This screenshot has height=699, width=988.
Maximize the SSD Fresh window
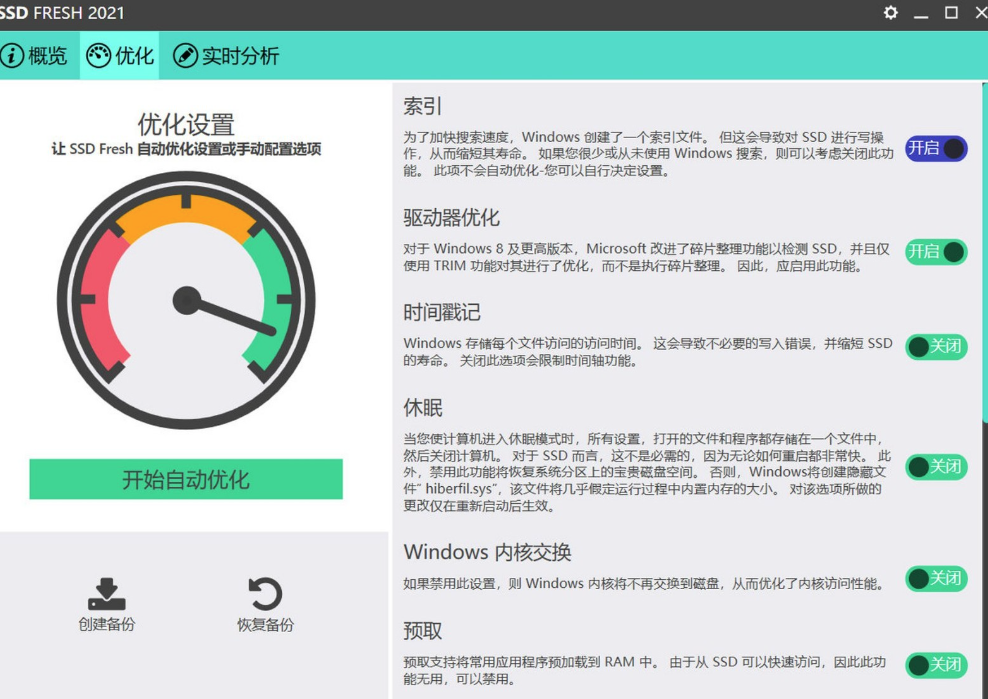coord(951,13)
